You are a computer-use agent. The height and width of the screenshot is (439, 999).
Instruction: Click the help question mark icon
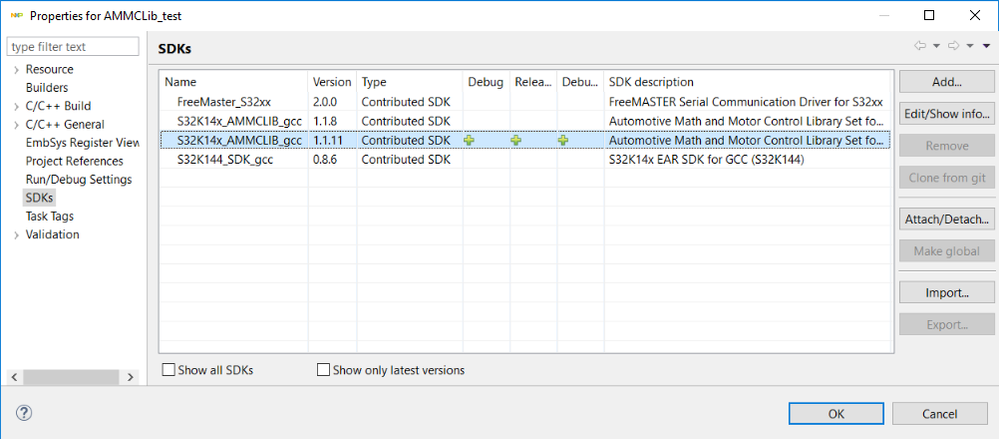24,413
